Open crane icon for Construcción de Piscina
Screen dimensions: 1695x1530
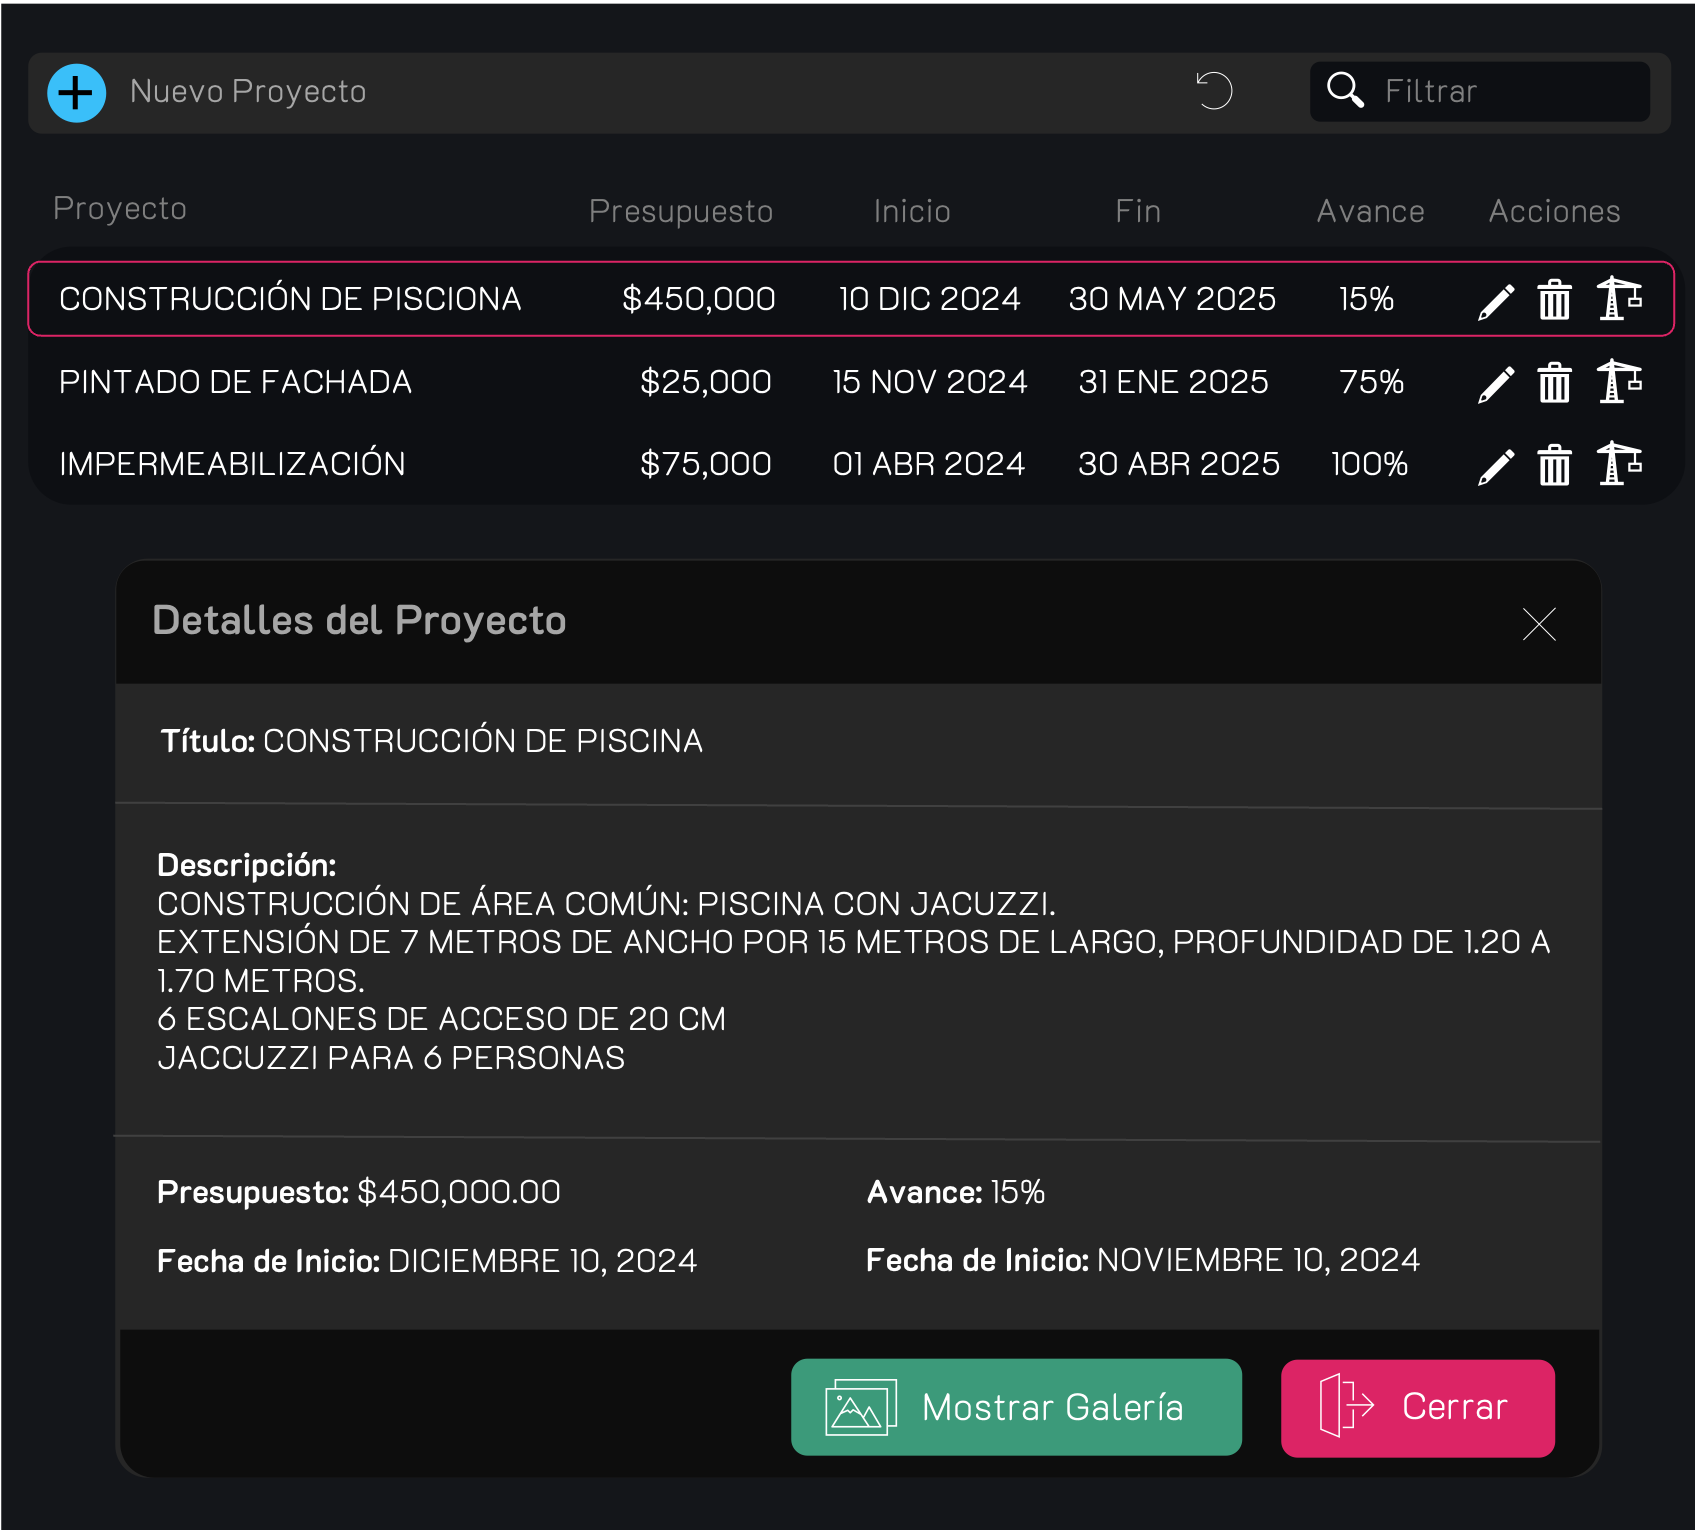pyautogui.click(x=1619, y=299)
